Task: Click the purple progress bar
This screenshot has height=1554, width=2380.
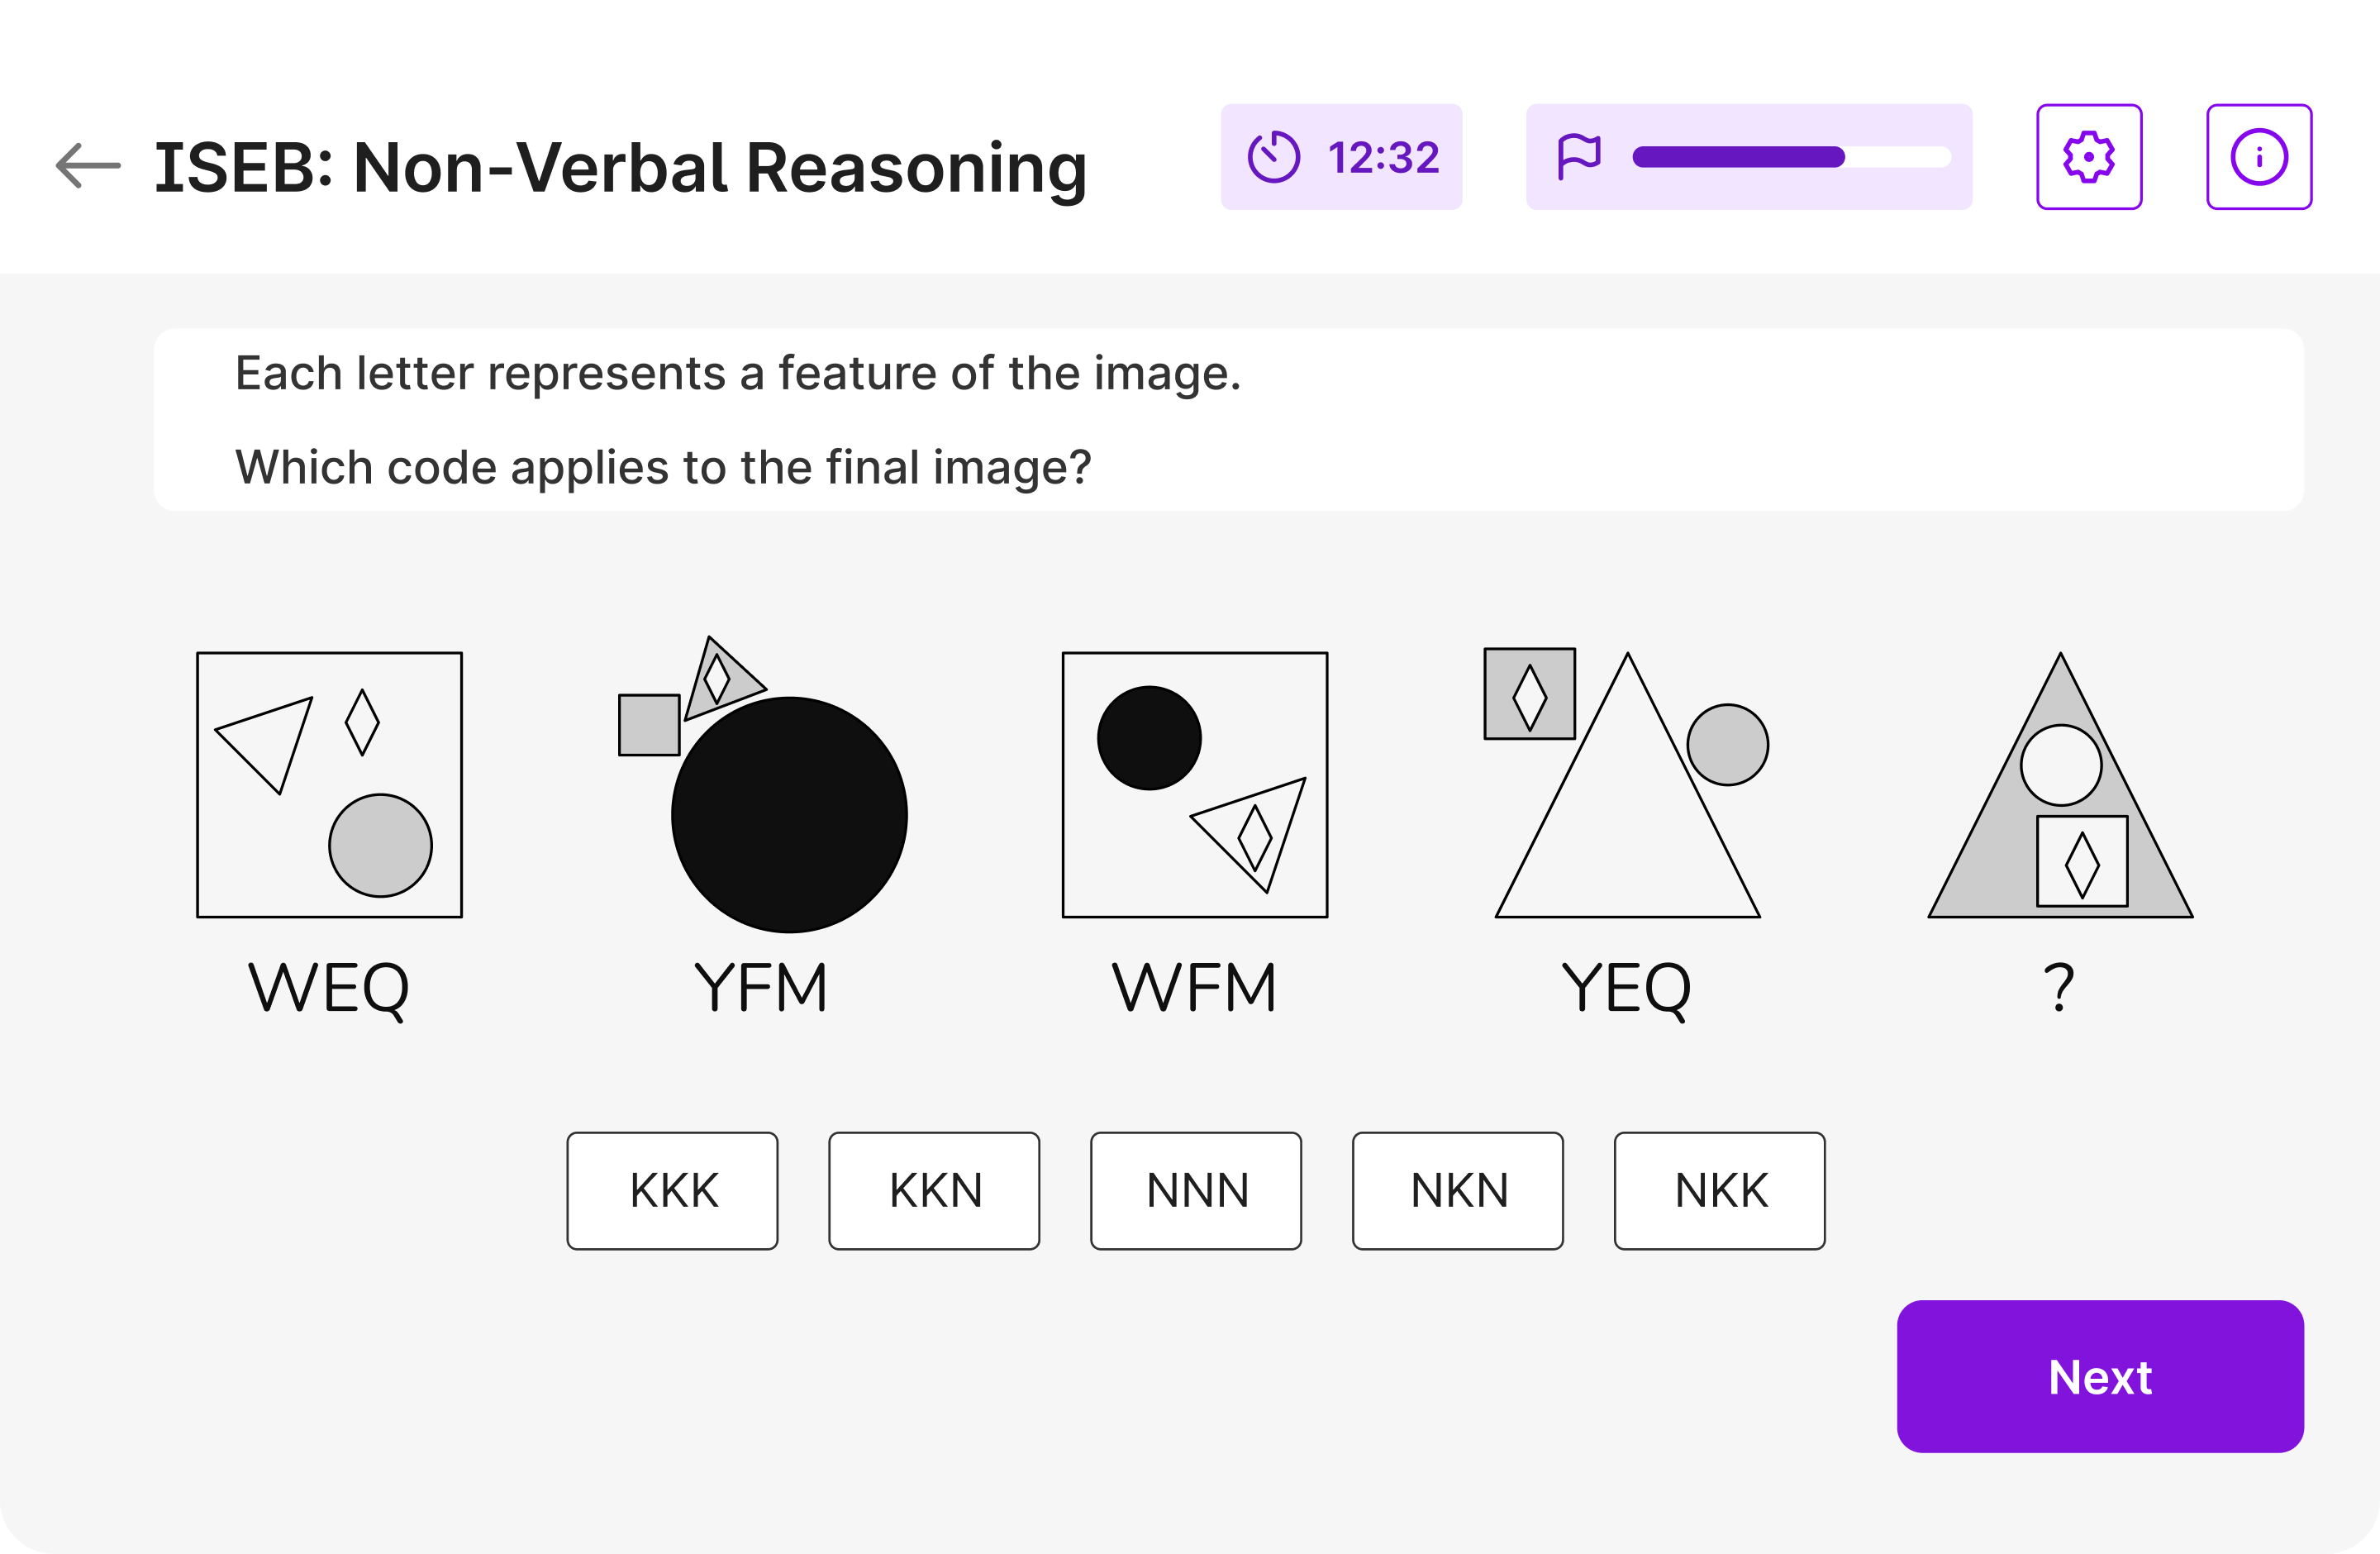Action: [x=1738, y=157]
